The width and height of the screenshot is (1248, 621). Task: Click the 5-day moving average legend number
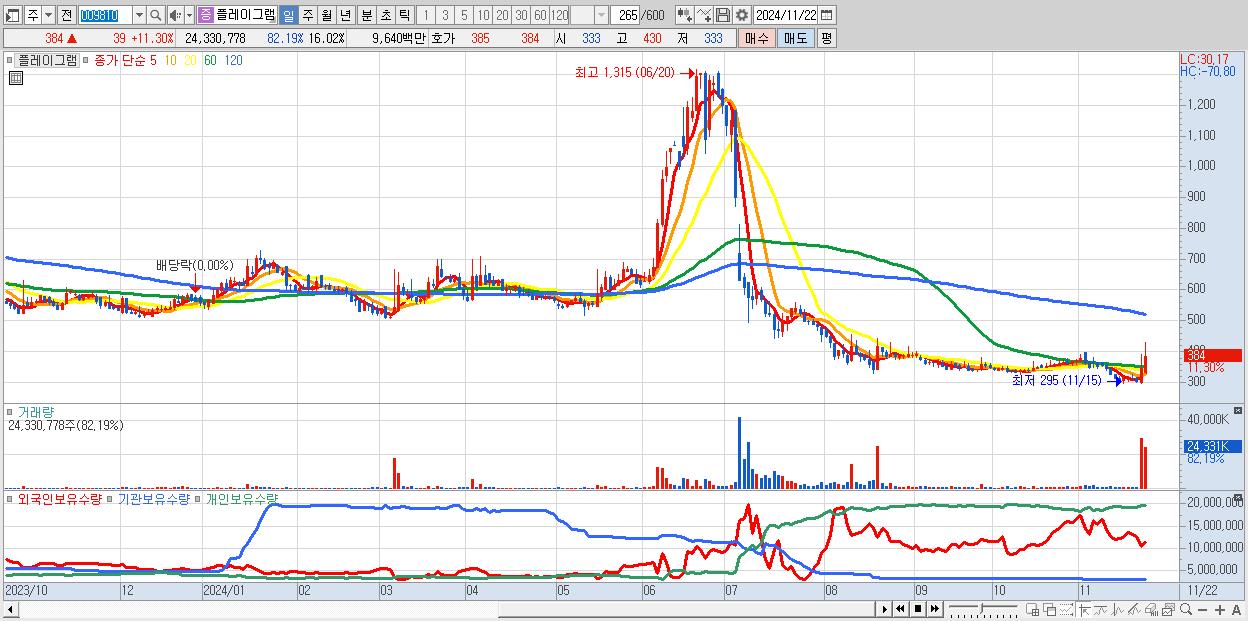tap(152, 60)
